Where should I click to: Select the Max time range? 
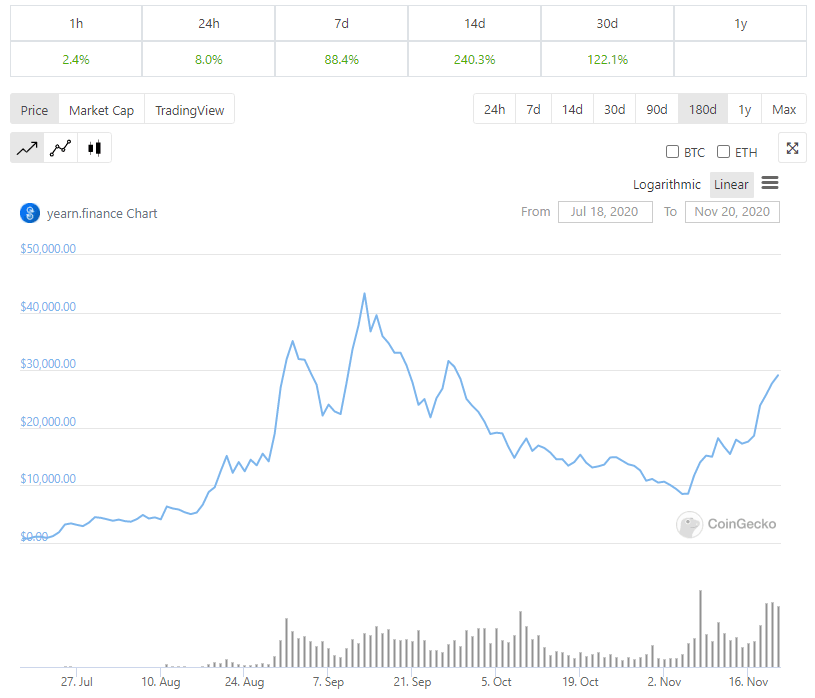[x=783, y=109]
